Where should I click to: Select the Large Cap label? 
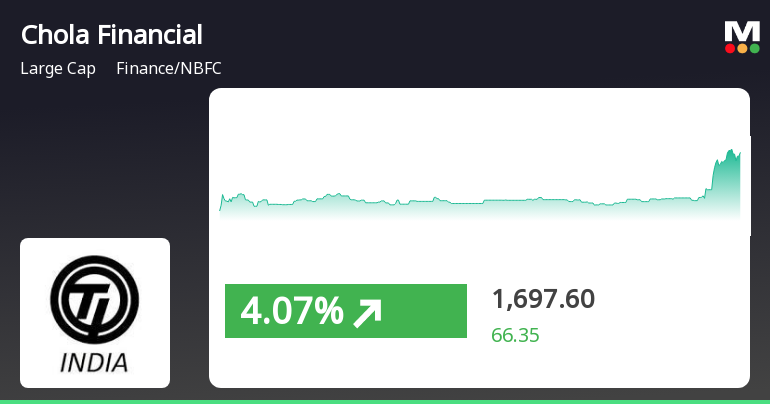point(58,69)
